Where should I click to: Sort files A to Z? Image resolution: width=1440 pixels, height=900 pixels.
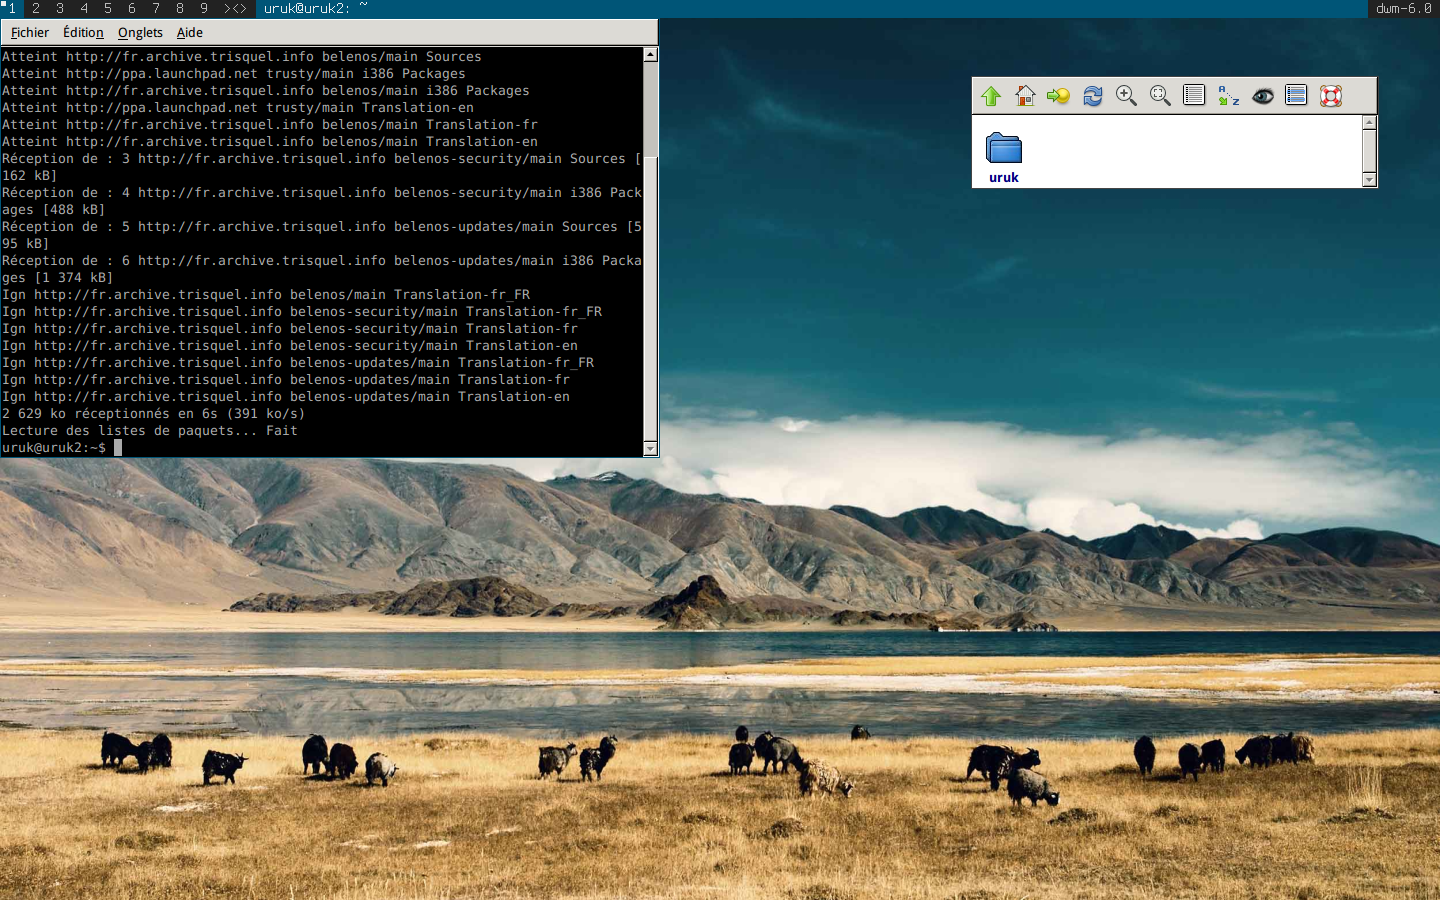click(x=1229, y=96)
